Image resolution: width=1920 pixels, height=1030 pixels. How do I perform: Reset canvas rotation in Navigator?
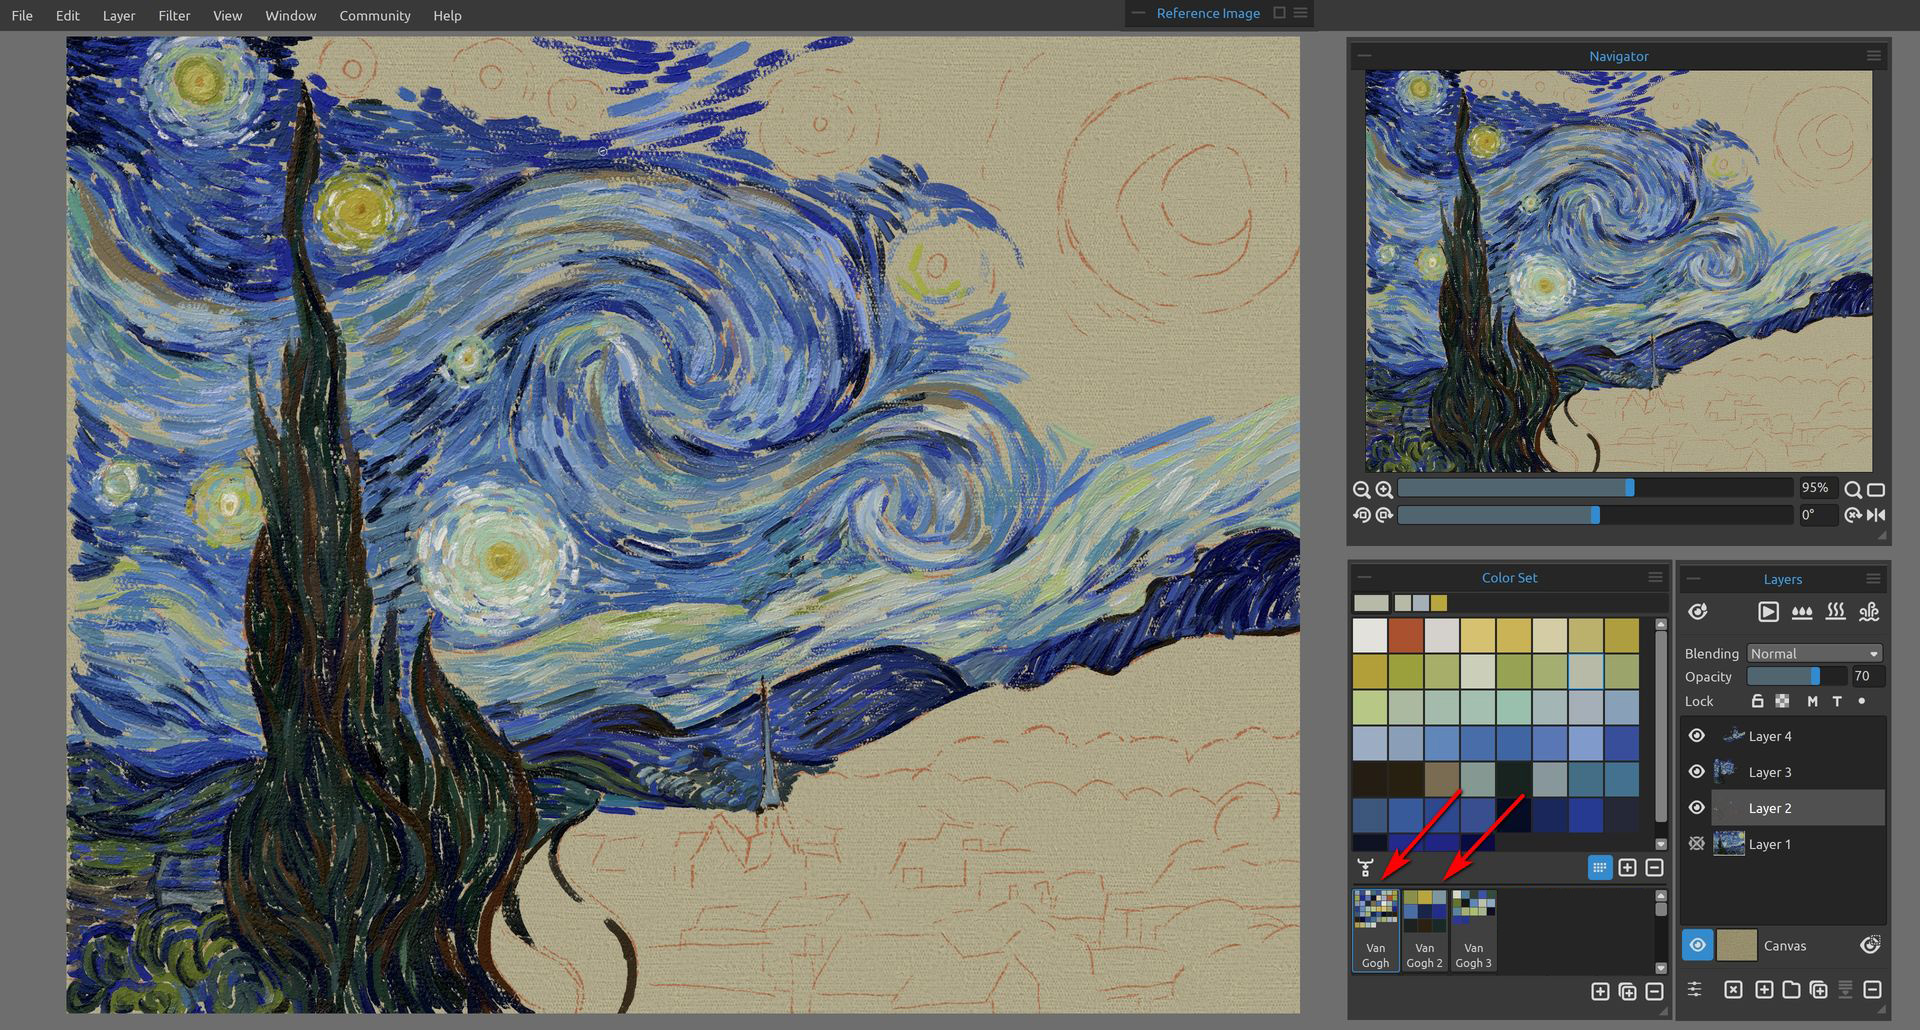1853,515
